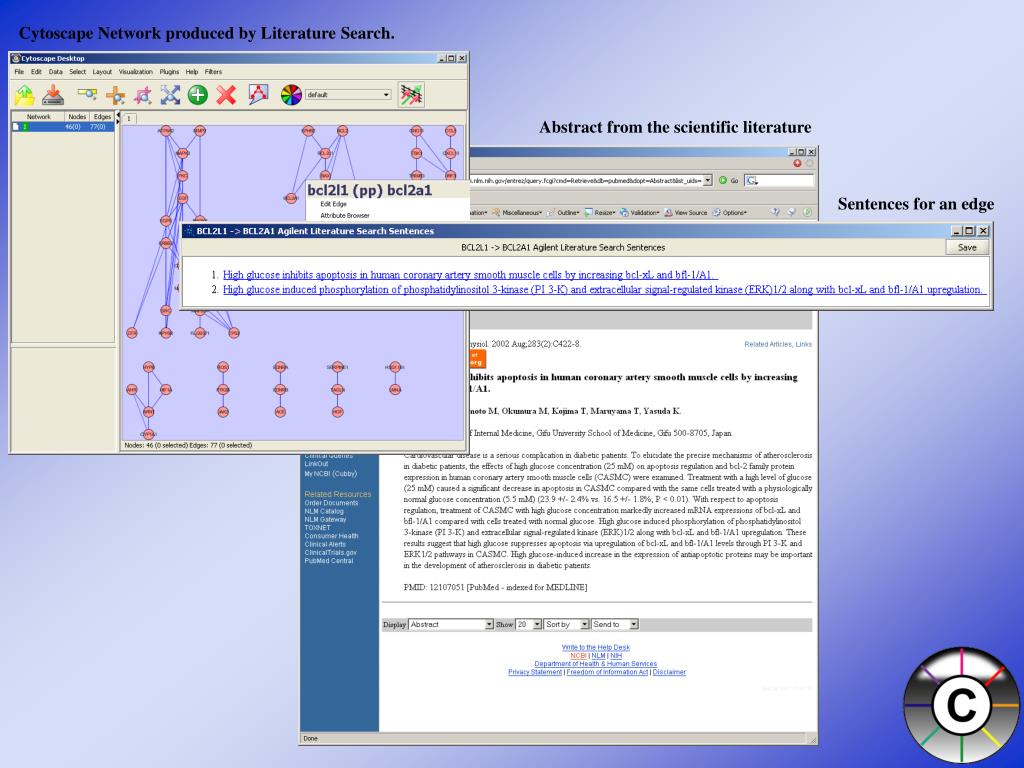Open the color wheel VizMapper icon
This screenshot has width=1024, height=768.
click(291, 95)
